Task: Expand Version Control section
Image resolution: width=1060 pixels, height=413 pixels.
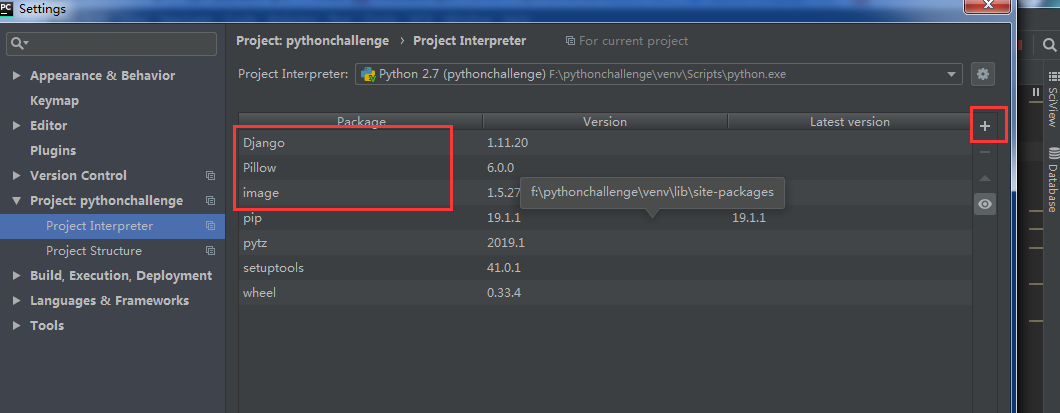Action: (x=17, y=176)
